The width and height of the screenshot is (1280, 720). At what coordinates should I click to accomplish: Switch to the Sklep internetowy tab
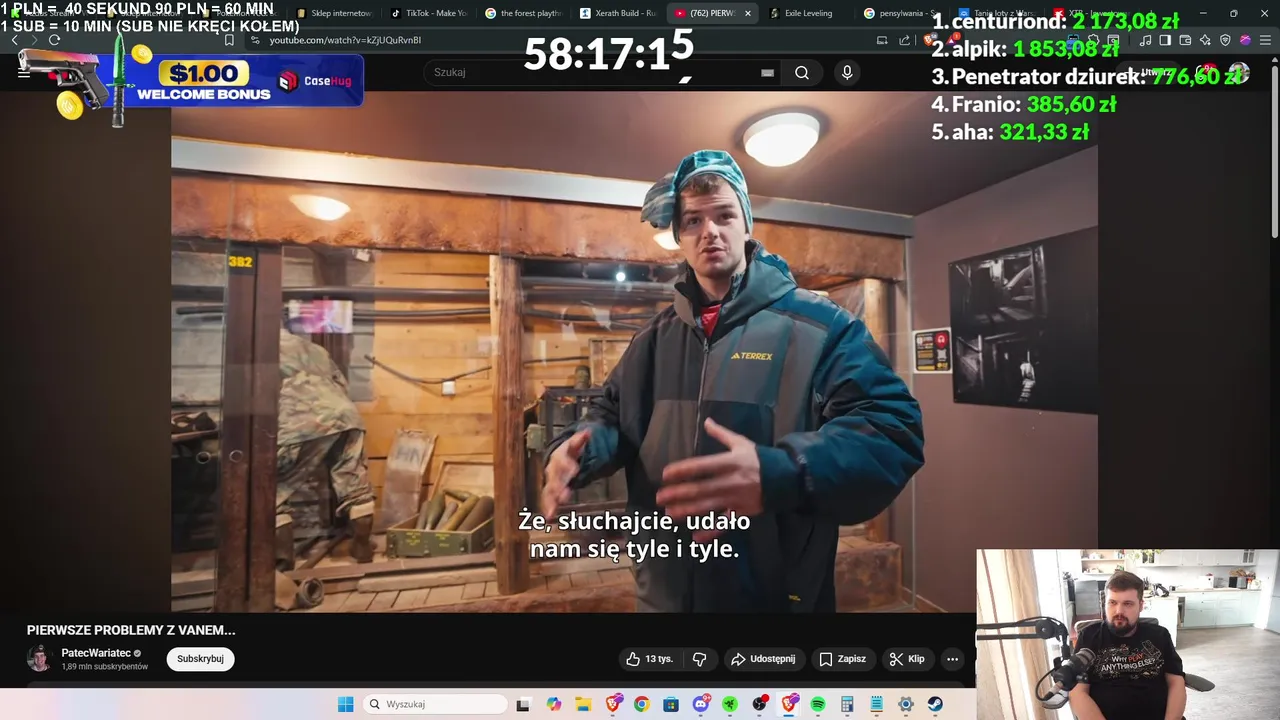(x=336, y=13)
